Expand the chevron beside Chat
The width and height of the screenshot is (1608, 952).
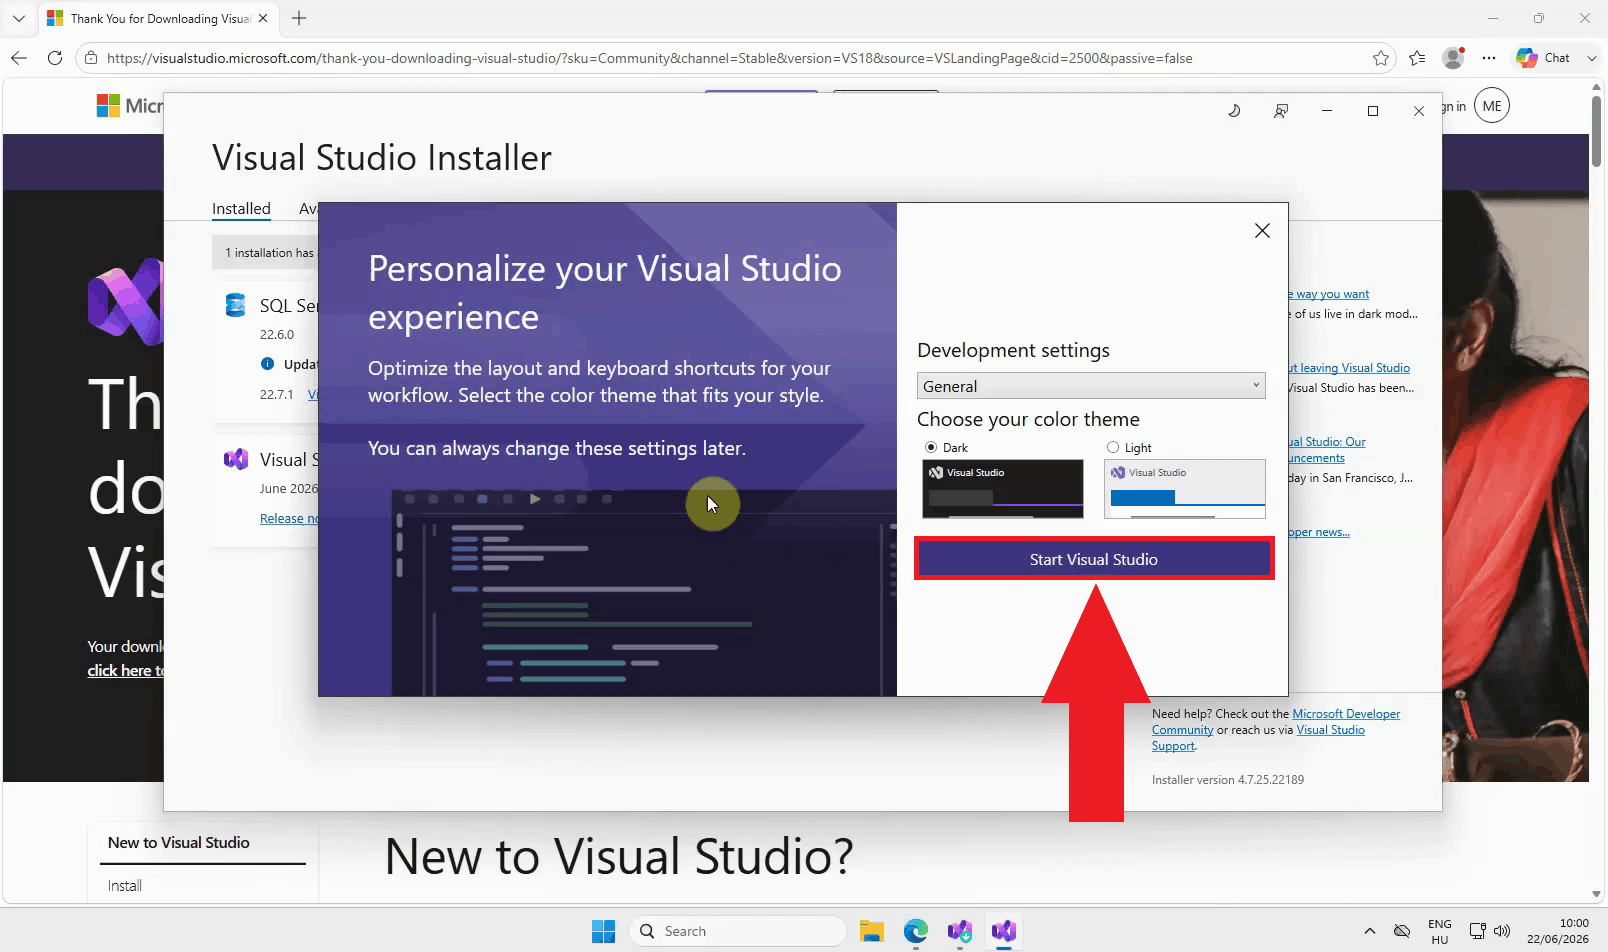(1591, 58)
